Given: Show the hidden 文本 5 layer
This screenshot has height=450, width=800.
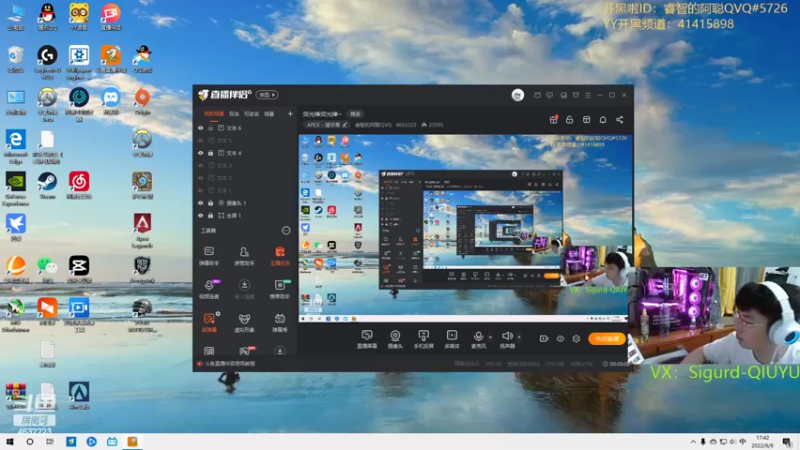Looking at the screenshot, I should 201,140.
